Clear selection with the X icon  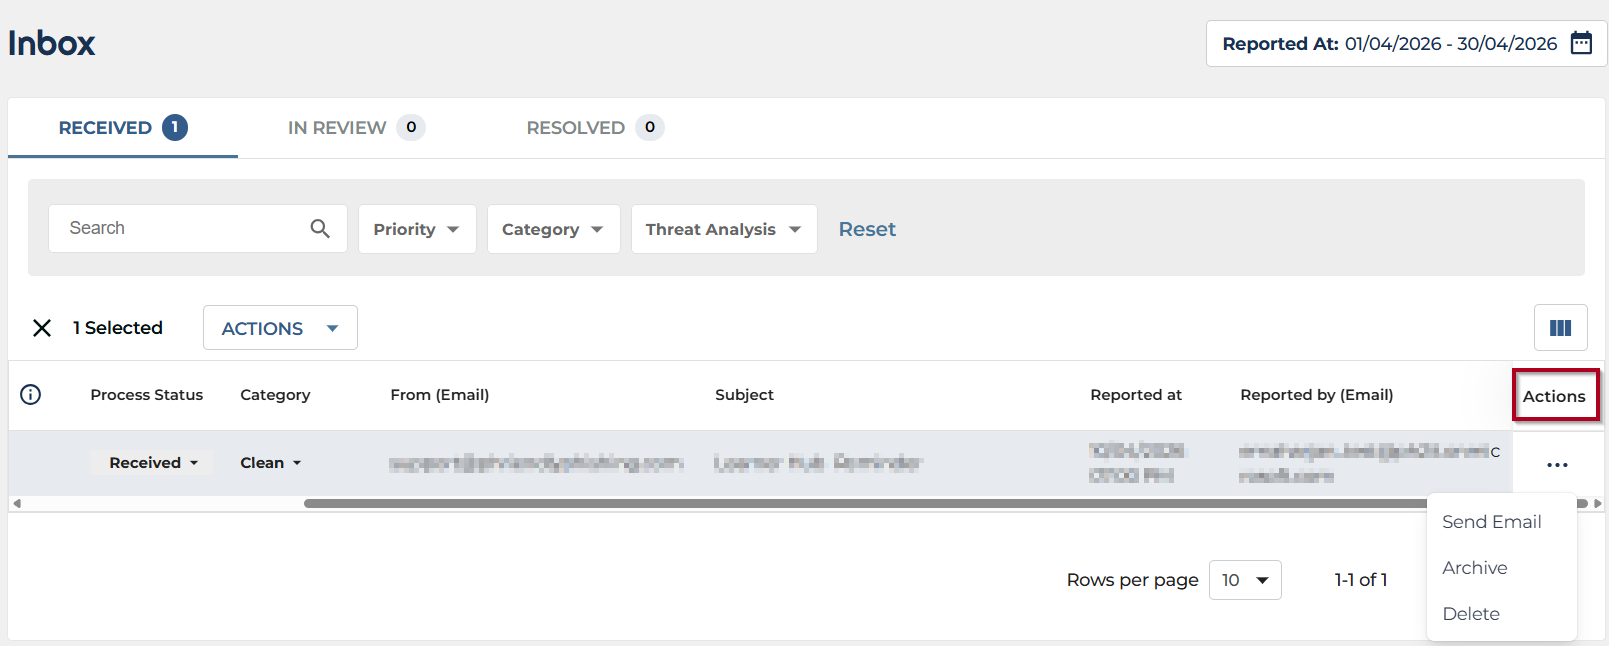tap(42, 328)
